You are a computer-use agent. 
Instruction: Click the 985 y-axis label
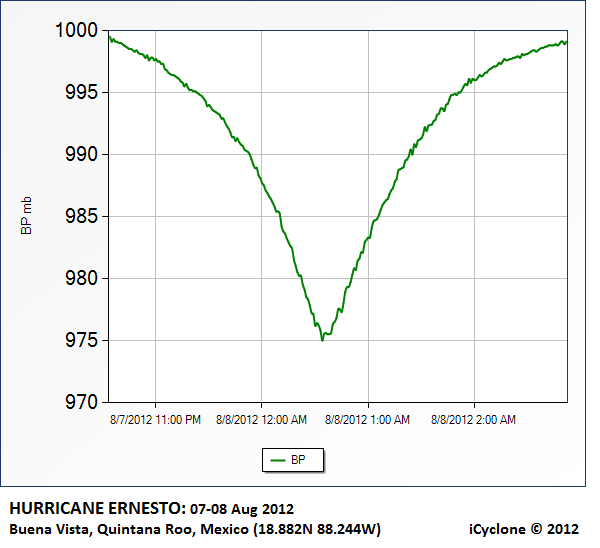click(82, 216)
